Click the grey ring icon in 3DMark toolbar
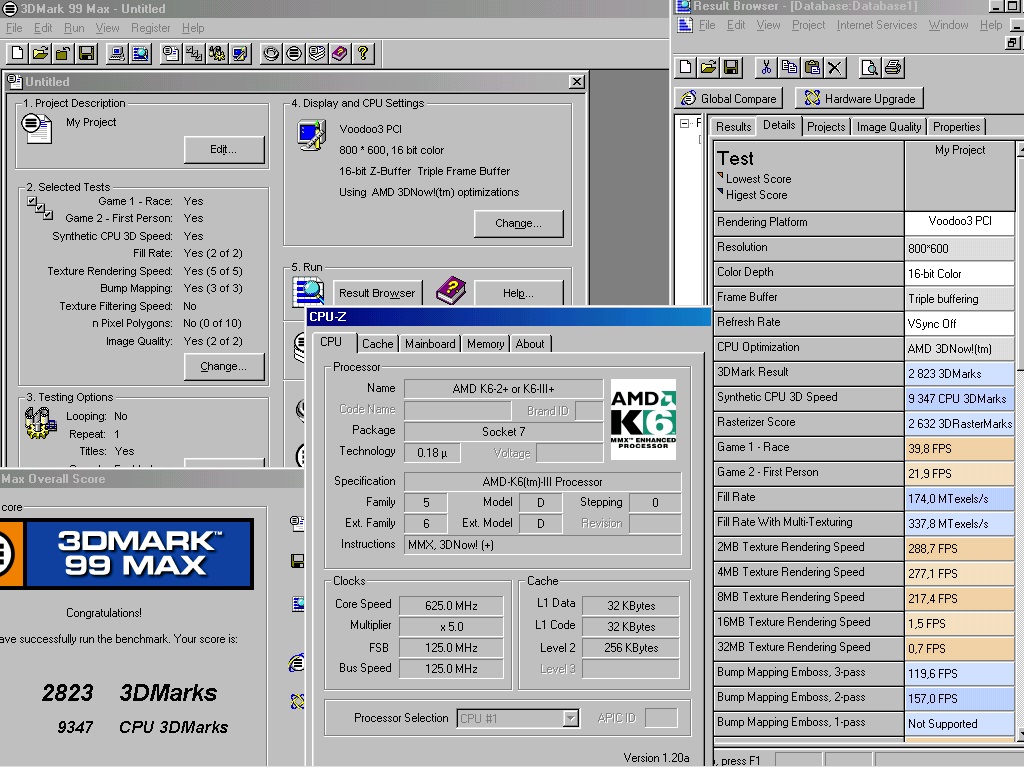Image resolution: width=1024 pixels, height=768 pixels. point(271,54)
